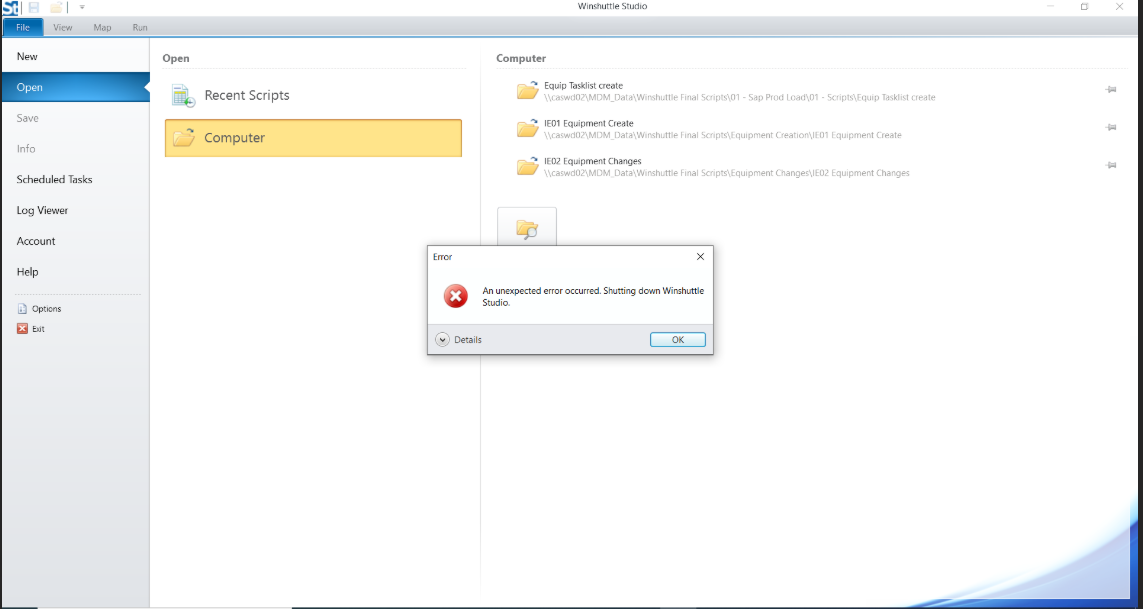Viewport: 1143px width, 609px height.
Task: Click the IE01 Equipment Create network path
Action: tap(722, 135)
